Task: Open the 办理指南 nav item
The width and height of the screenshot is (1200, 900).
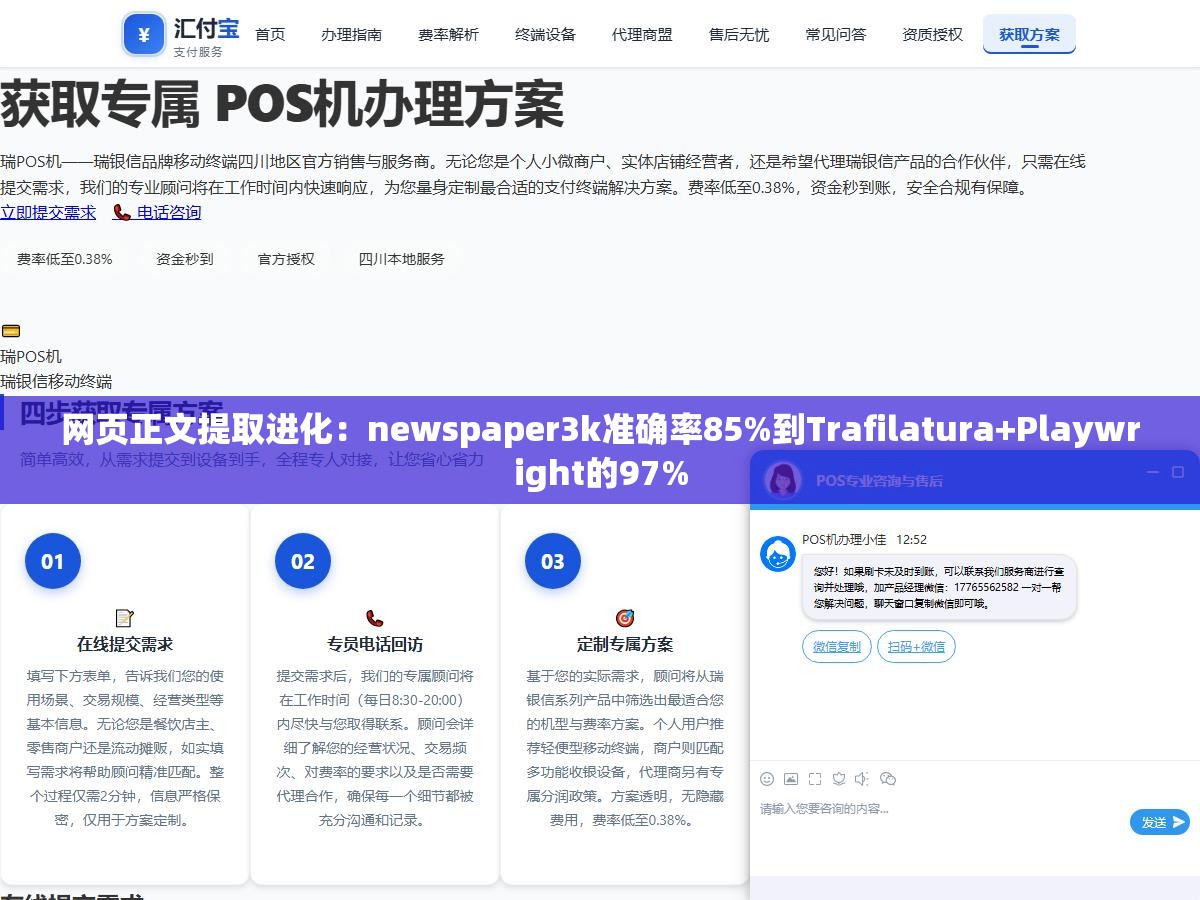Action: 351,34
